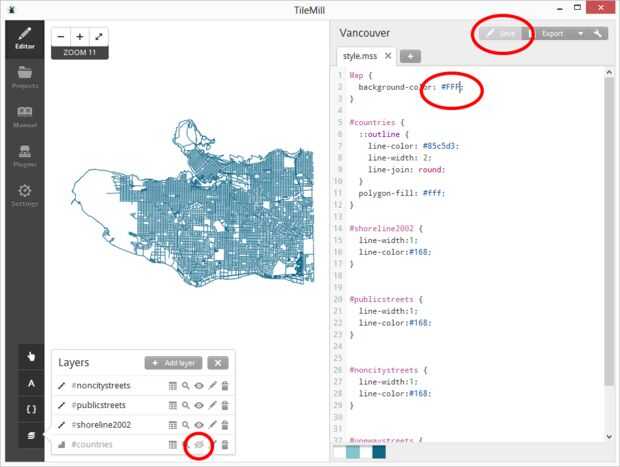Screen dimensions: 620x467
Task: Delete the publicstreets layer
Action: (225, 405)
